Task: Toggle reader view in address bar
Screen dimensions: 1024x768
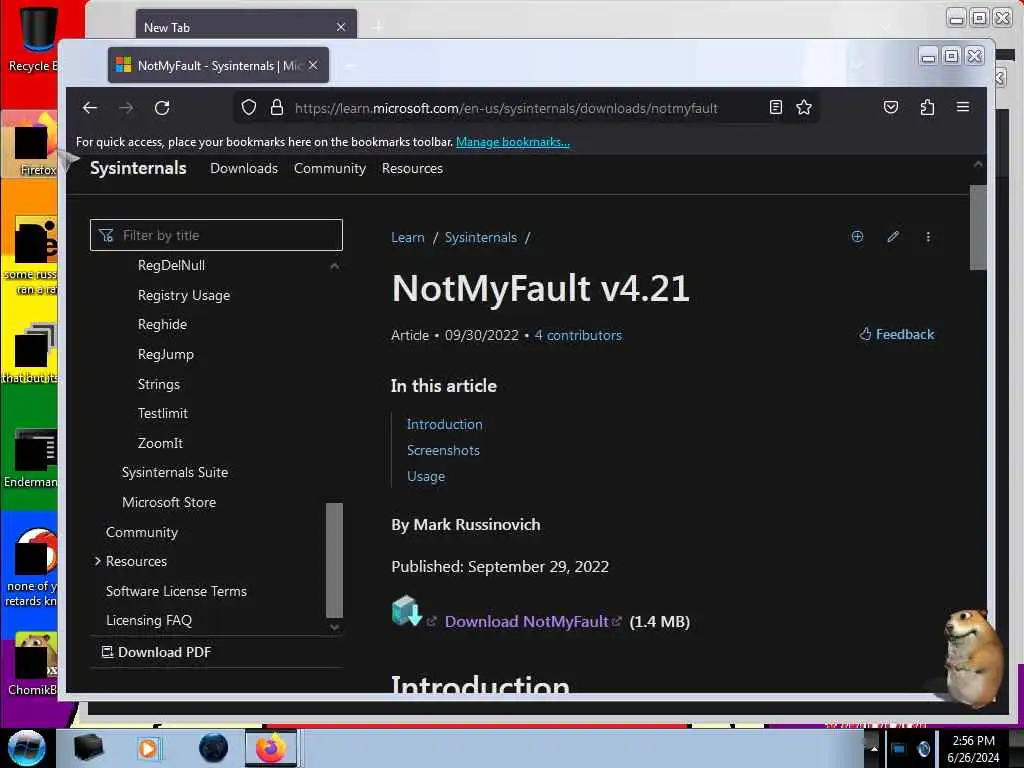Action: point(775,107)
